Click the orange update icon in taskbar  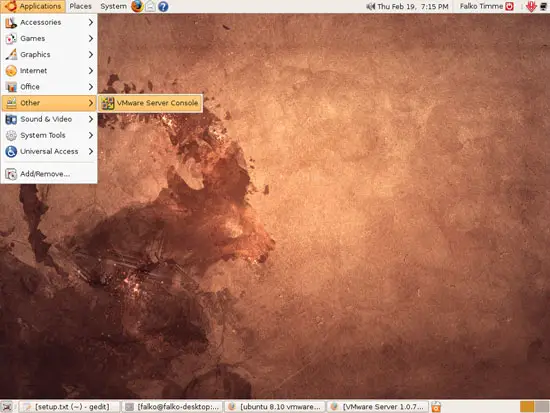coord(436,407)
